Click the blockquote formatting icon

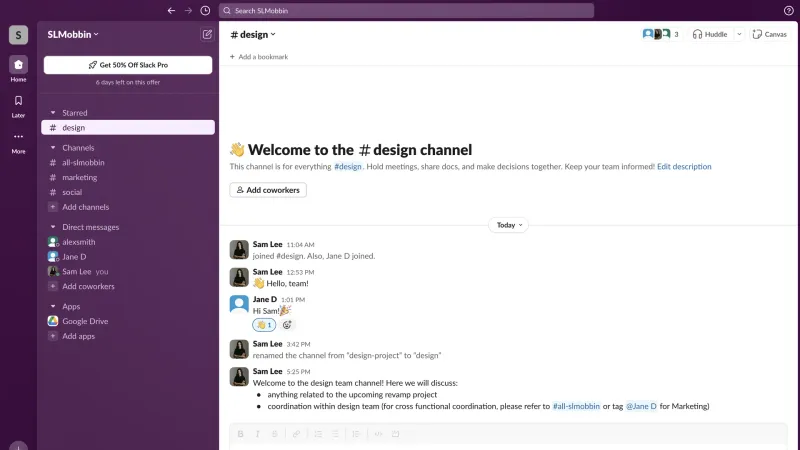pos(356,434)
